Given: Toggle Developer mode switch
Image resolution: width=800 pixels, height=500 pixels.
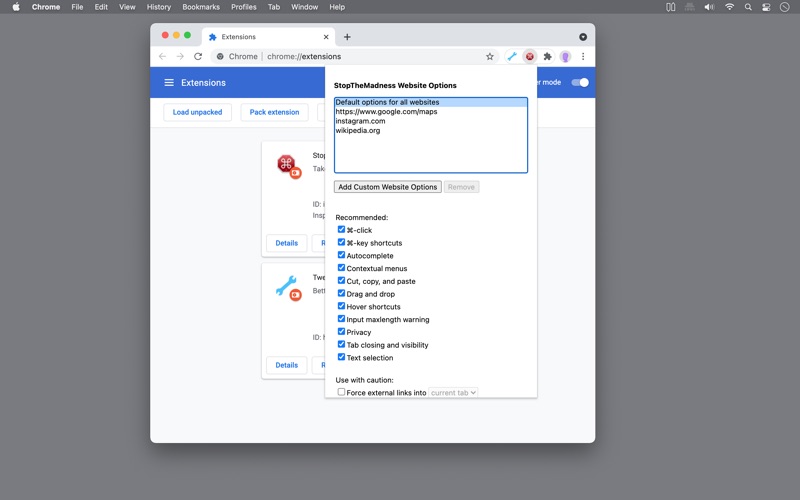Looking at the screenshot, I should coord(580,83).
